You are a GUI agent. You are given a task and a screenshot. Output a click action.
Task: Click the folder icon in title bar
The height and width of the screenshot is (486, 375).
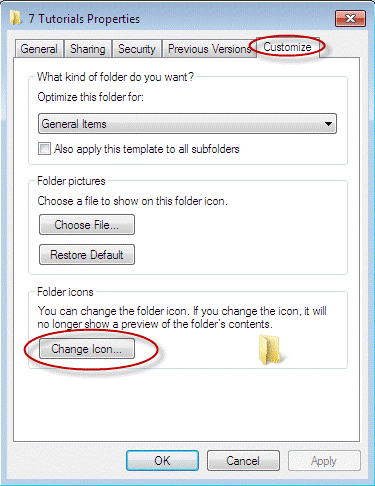[15, 18]
